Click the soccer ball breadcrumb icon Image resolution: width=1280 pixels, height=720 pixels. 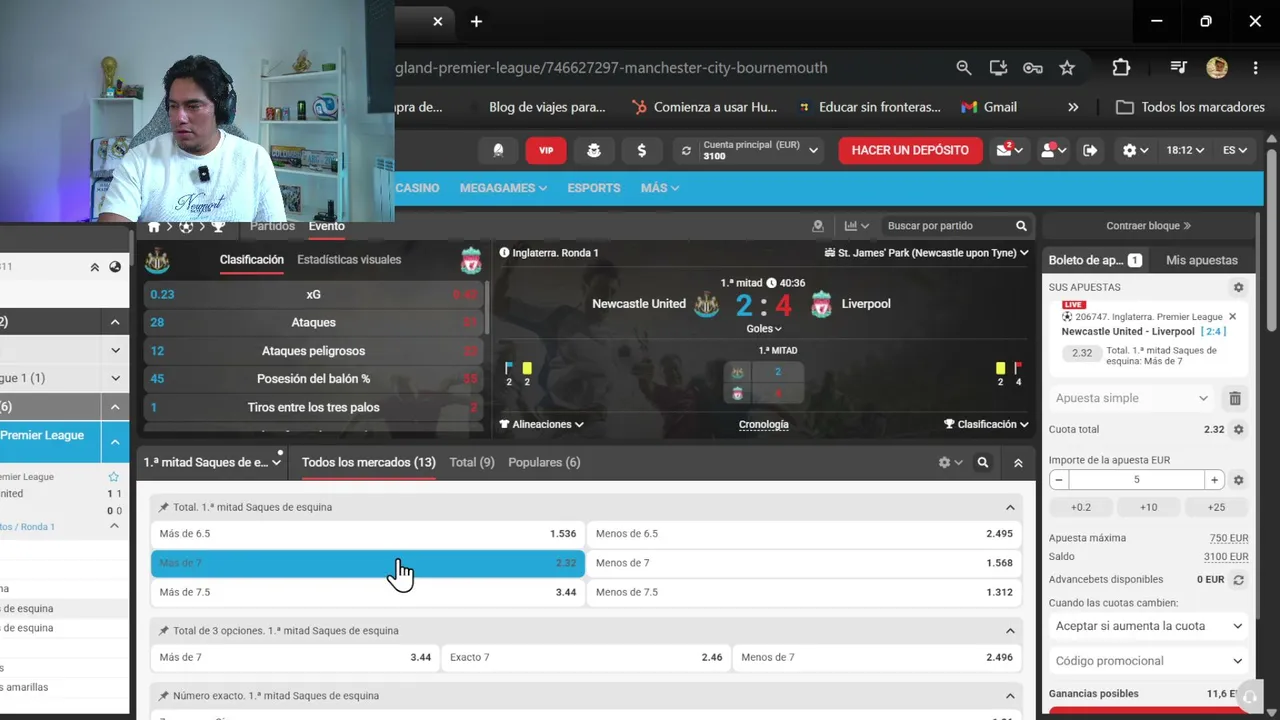pos(186,227)
